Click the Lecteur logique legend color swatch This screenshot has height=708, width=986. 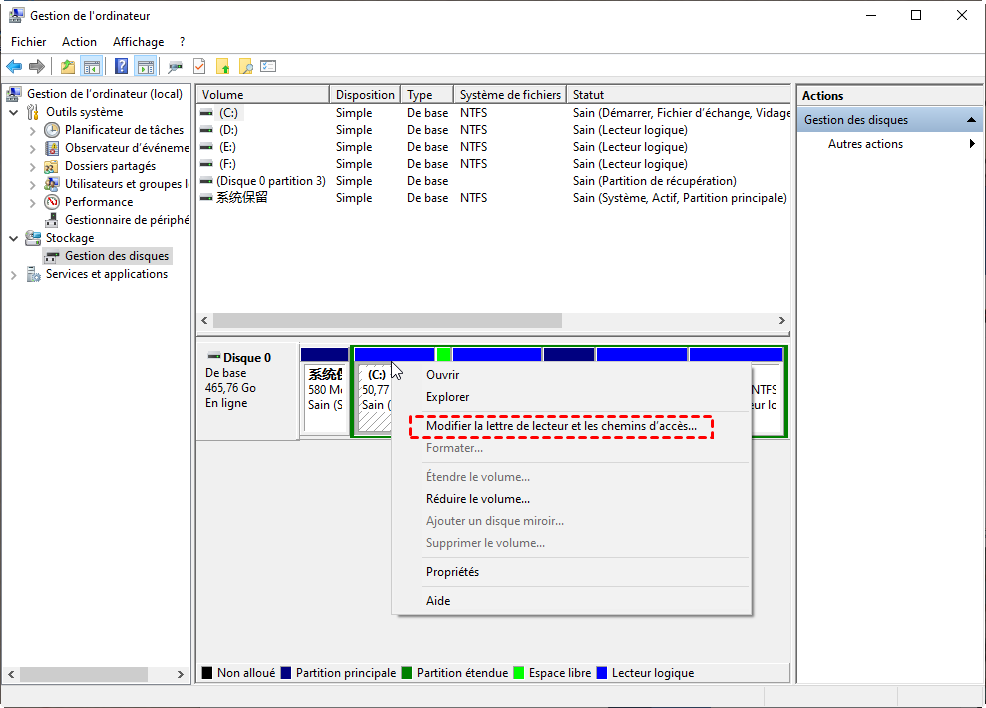pyautogui.click(x=602, y=673)
